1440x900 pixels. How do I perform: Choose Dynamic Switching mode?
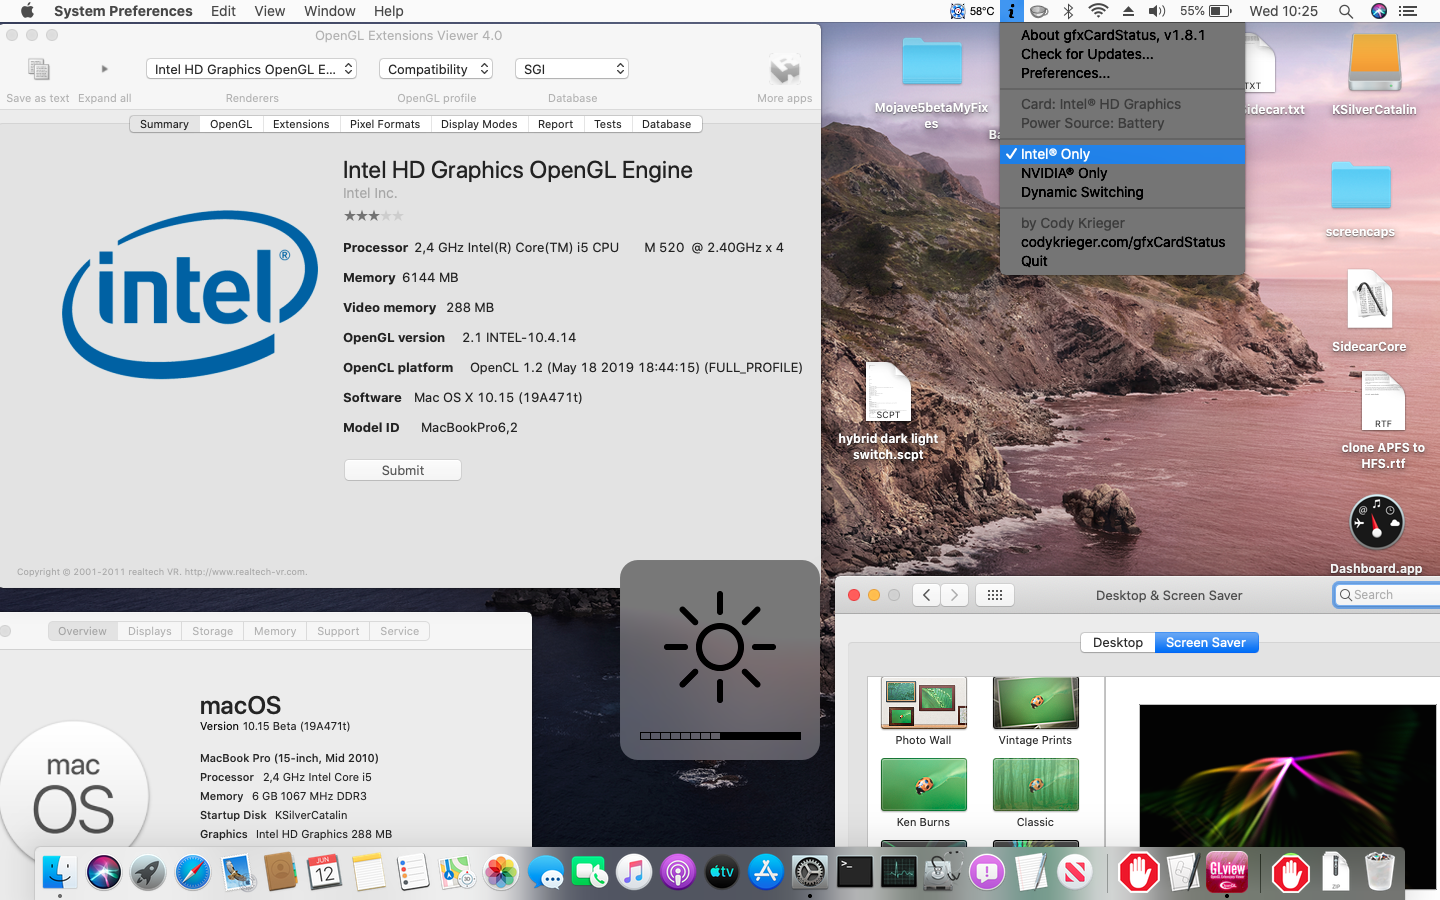1122,192
